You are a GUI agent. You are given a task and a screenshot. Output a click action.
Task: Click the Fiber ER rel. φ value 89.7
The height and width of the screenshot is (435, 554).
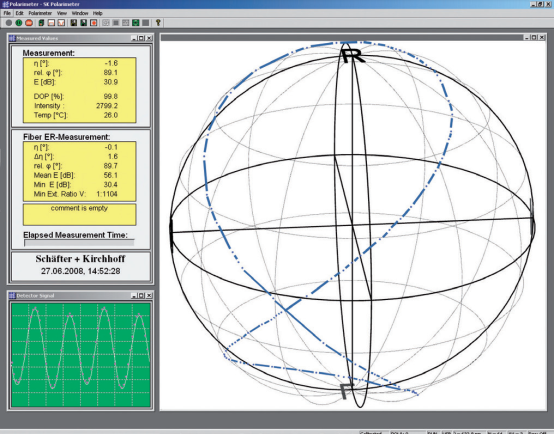[111, 166]
